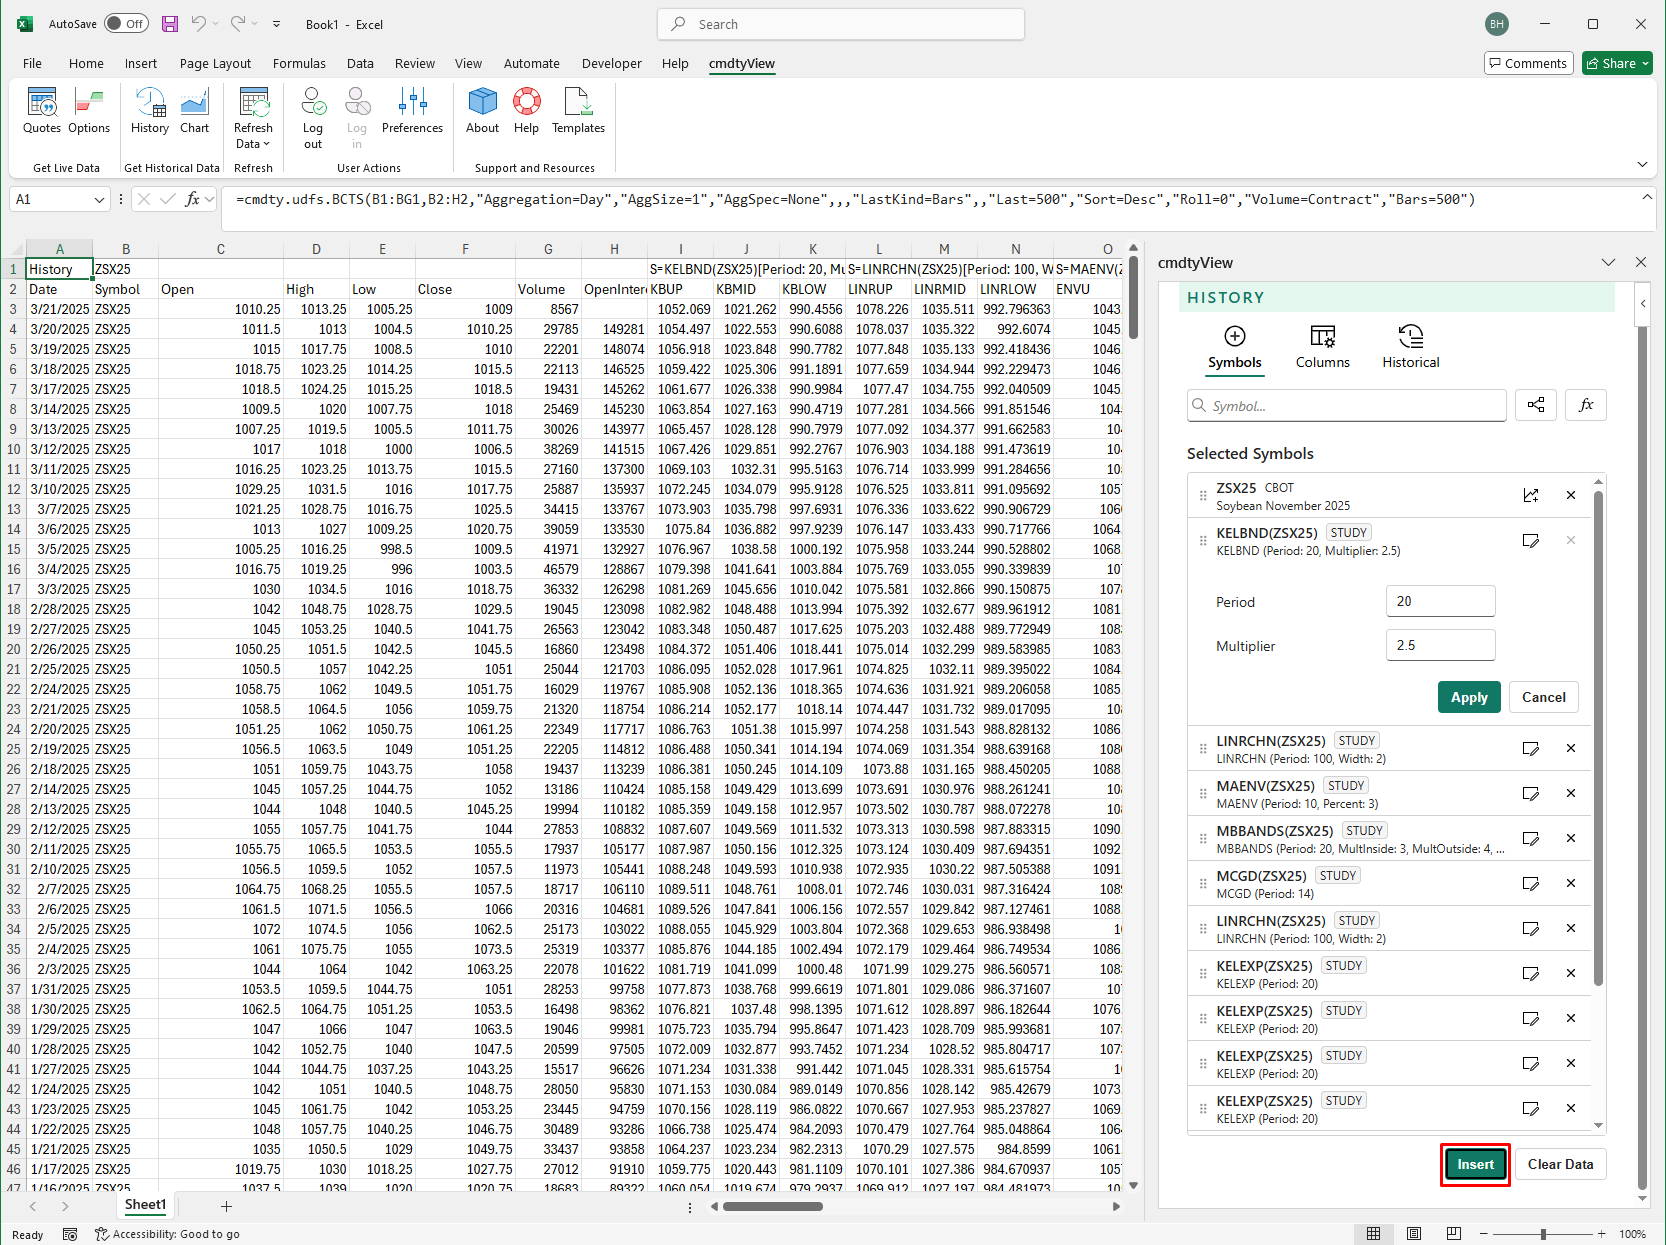
Task: Remove ZSX25 from selected symbols
Action: [x=1571, y=495]
